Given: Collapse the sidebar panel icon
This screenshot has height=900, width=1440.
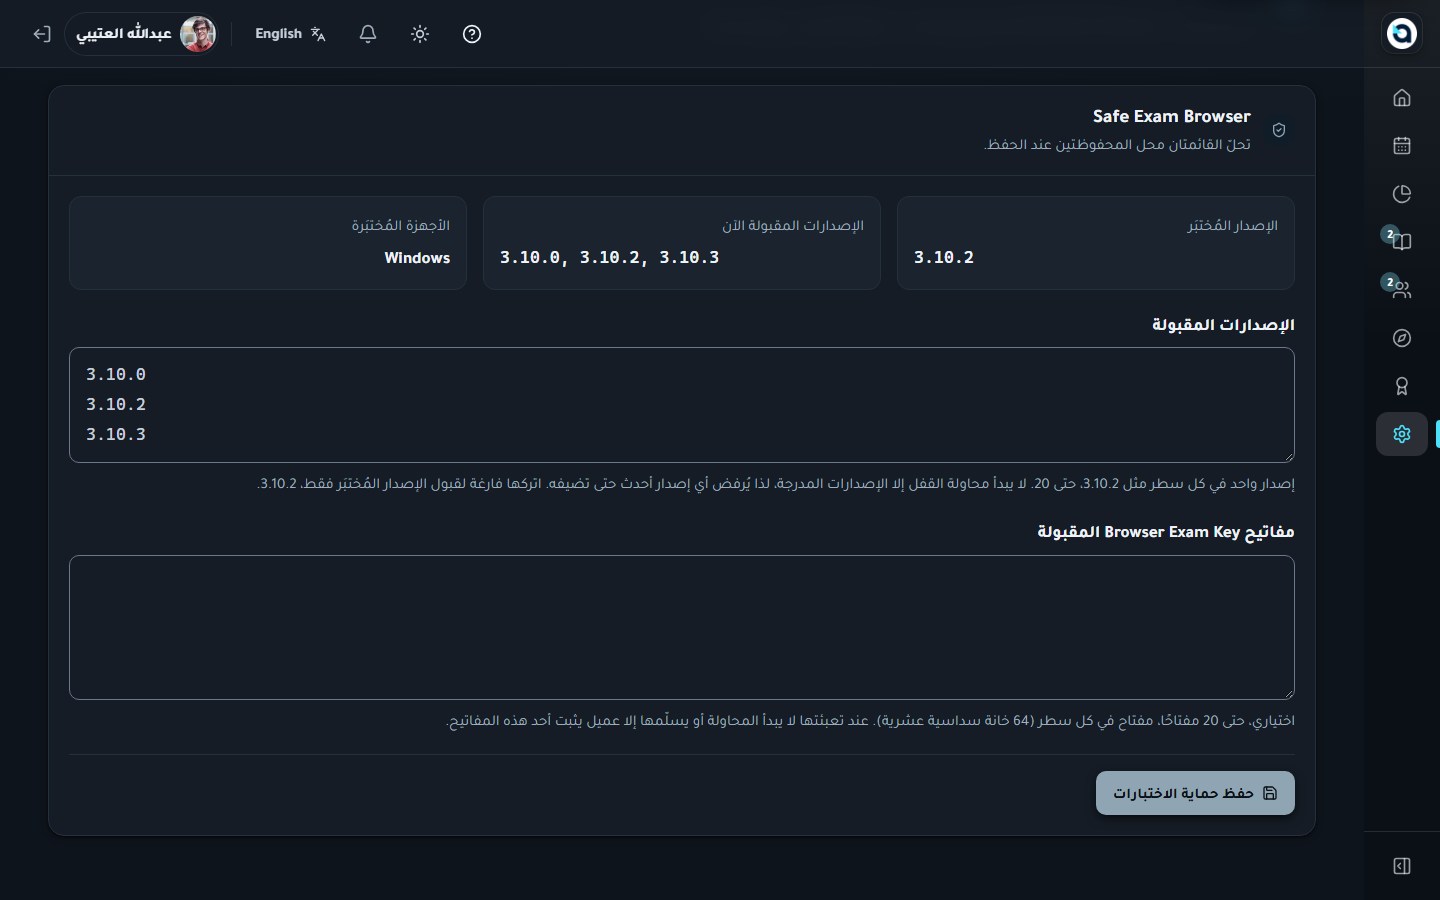Looking at the screenshot, I should click(x=1401, y=866).
